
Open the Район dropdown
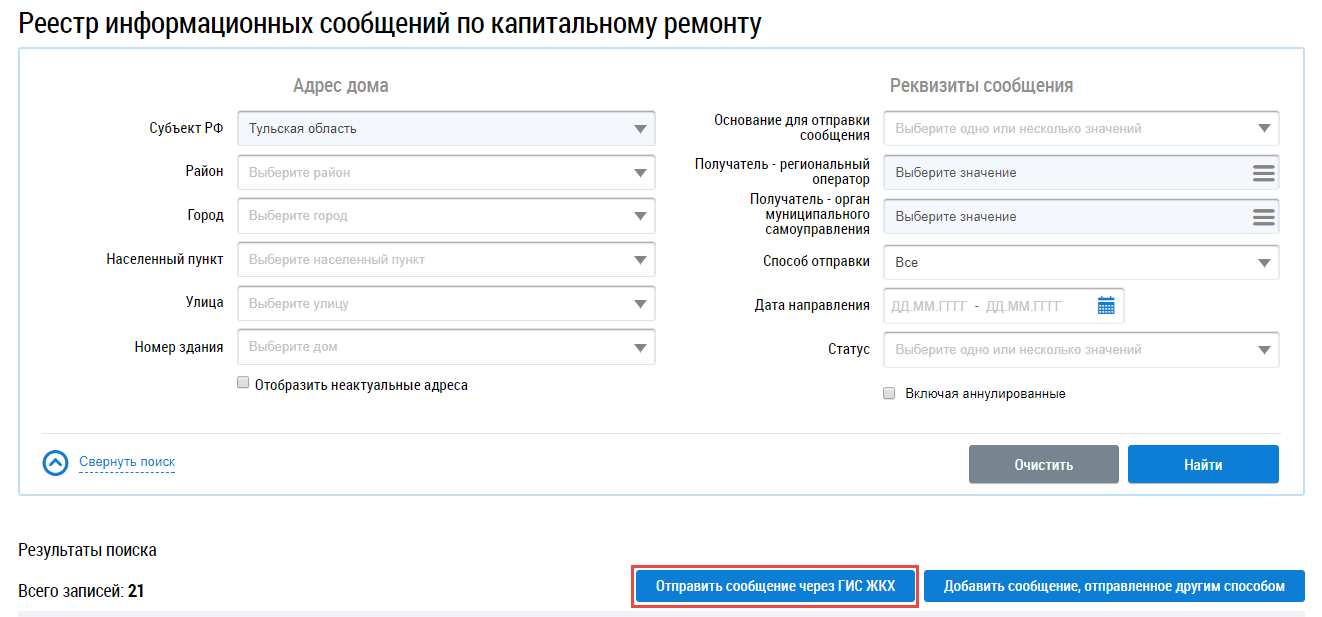coord(446,173)
